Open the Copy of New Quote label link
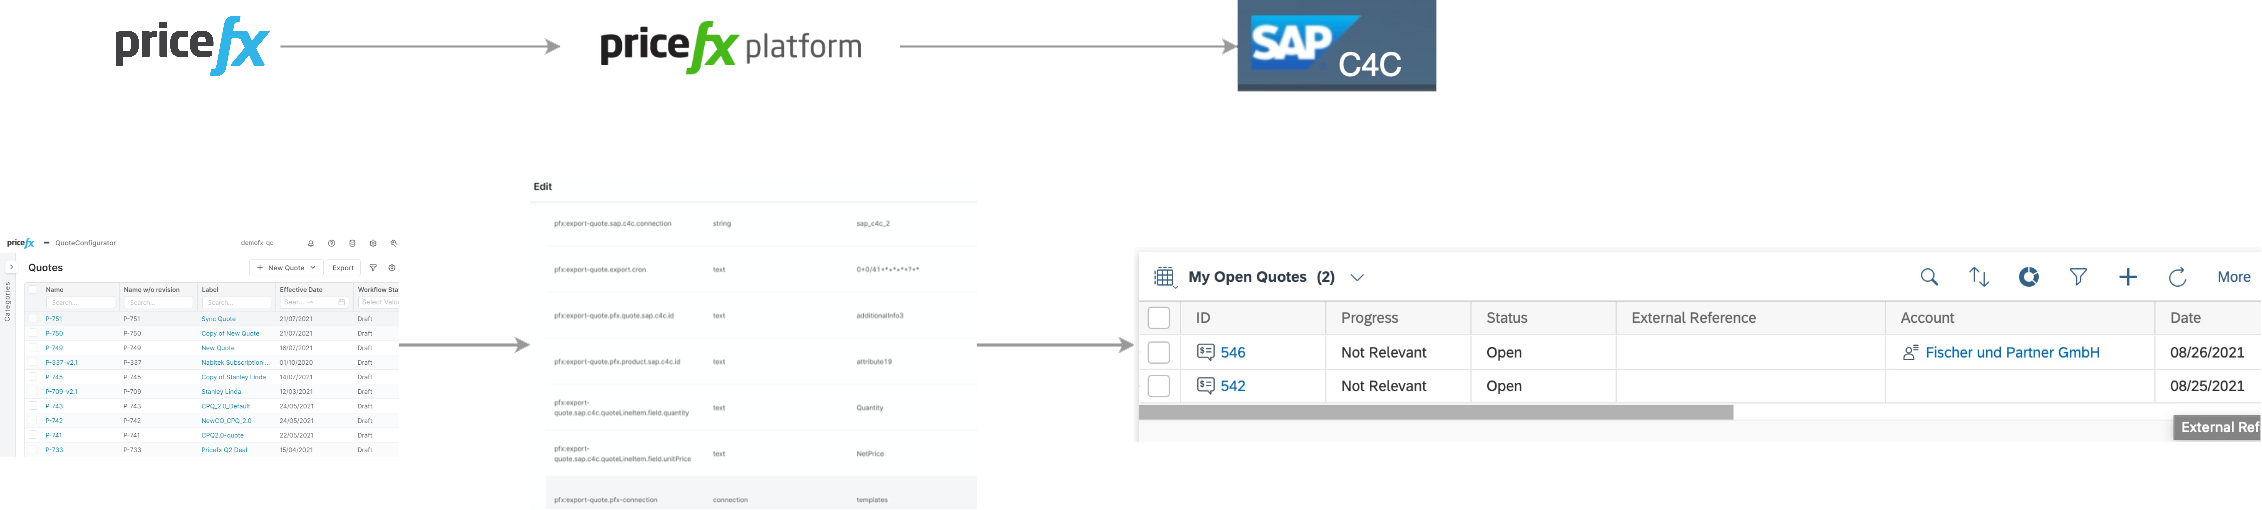Screen dimensions: 2262x510 [x=230, y=333]
